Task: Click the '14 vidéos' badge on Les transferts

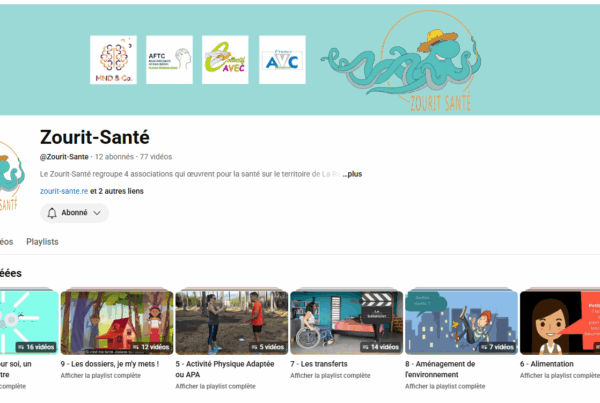Action: [380, 347]
